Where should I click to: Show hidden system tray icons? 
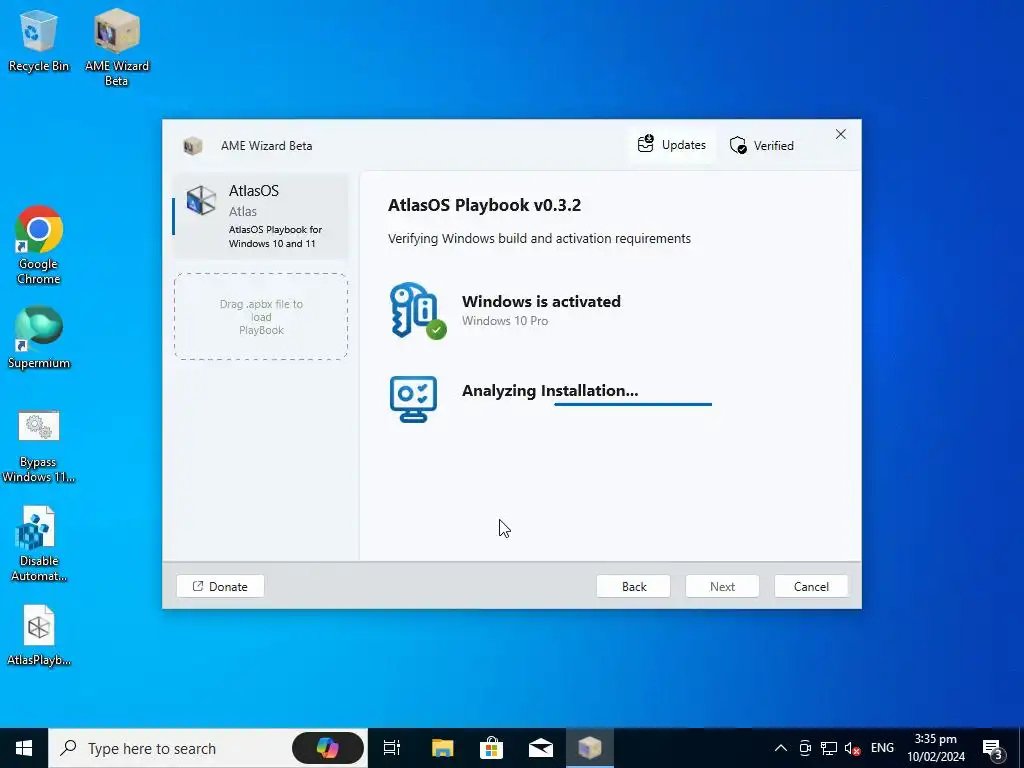point(780,748)
